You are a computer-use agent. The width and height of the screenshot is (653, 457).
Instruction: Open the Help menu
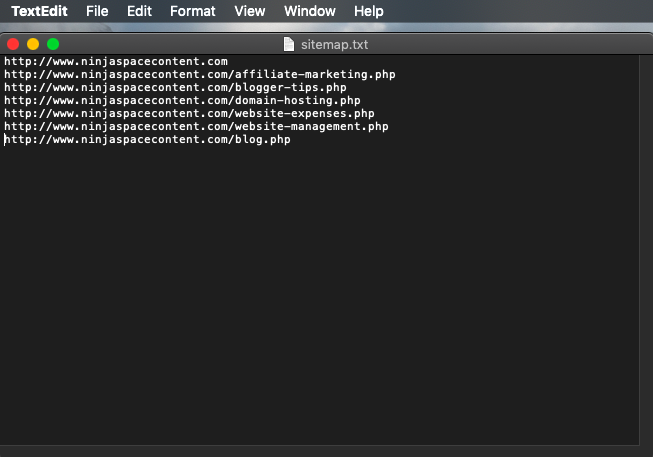pyautogui.click(x=368, y=11)
